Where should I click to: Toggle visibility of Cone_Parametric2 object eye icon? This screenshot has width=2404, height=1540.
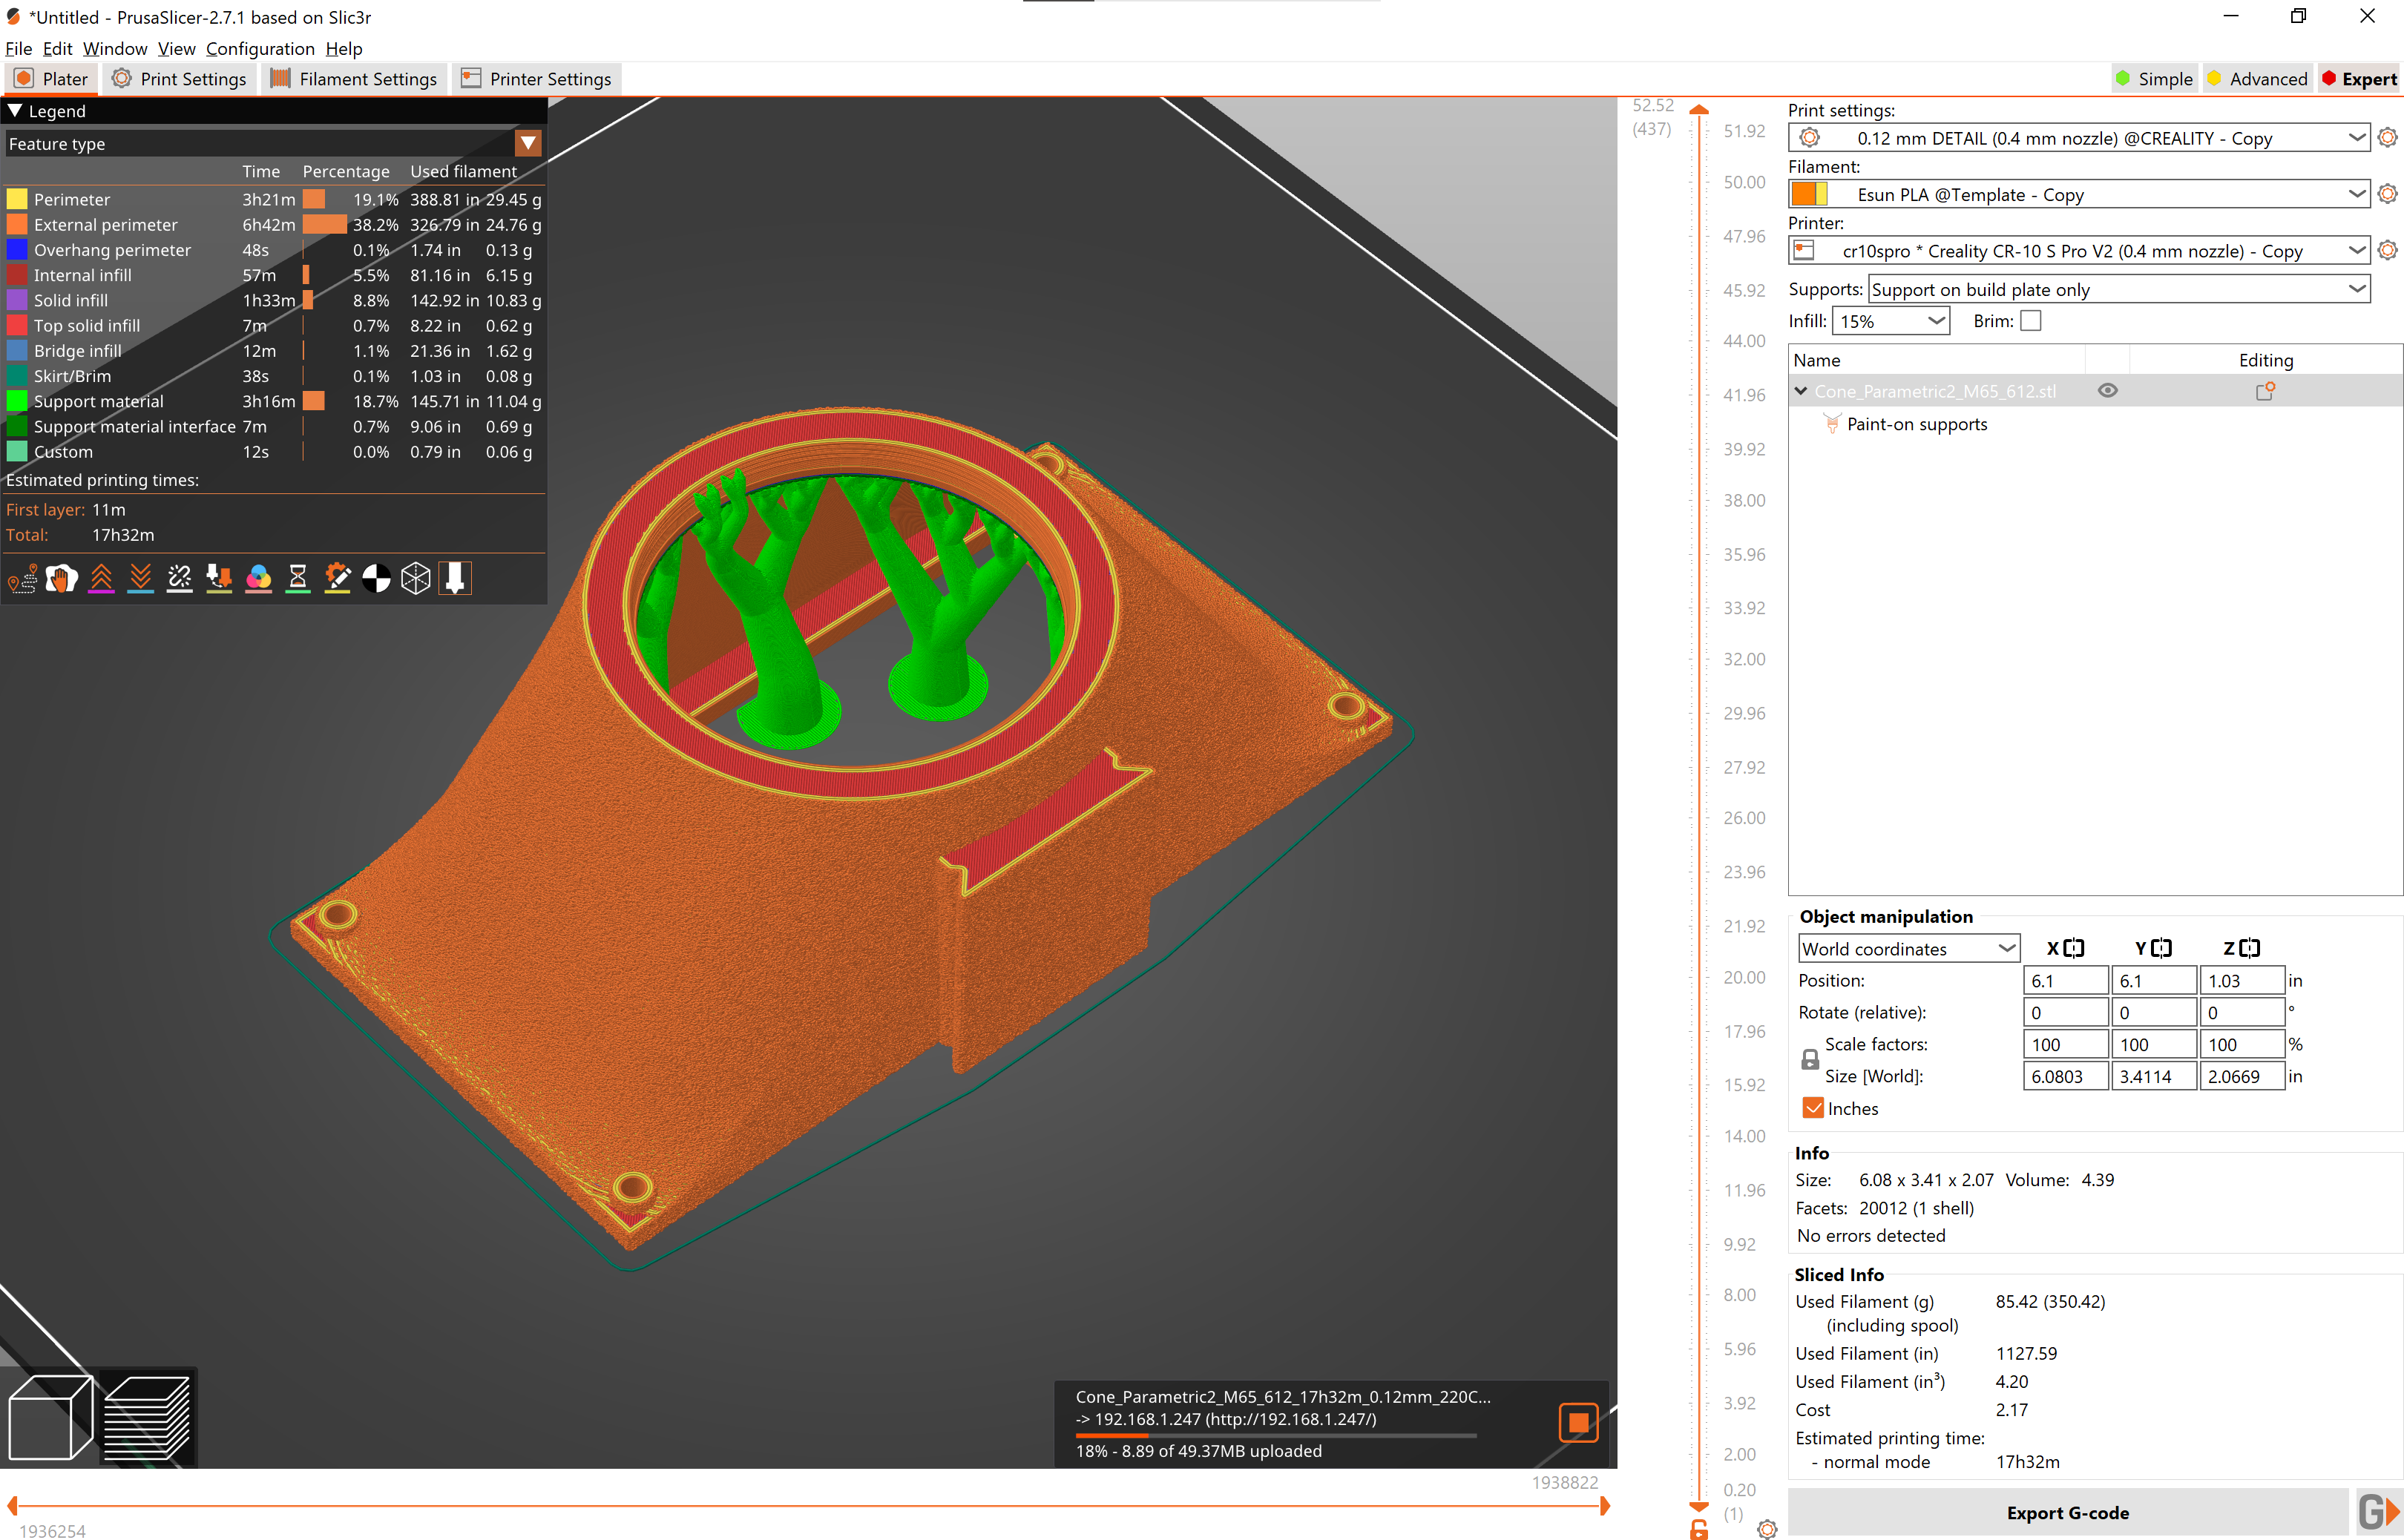(2107, 391)
